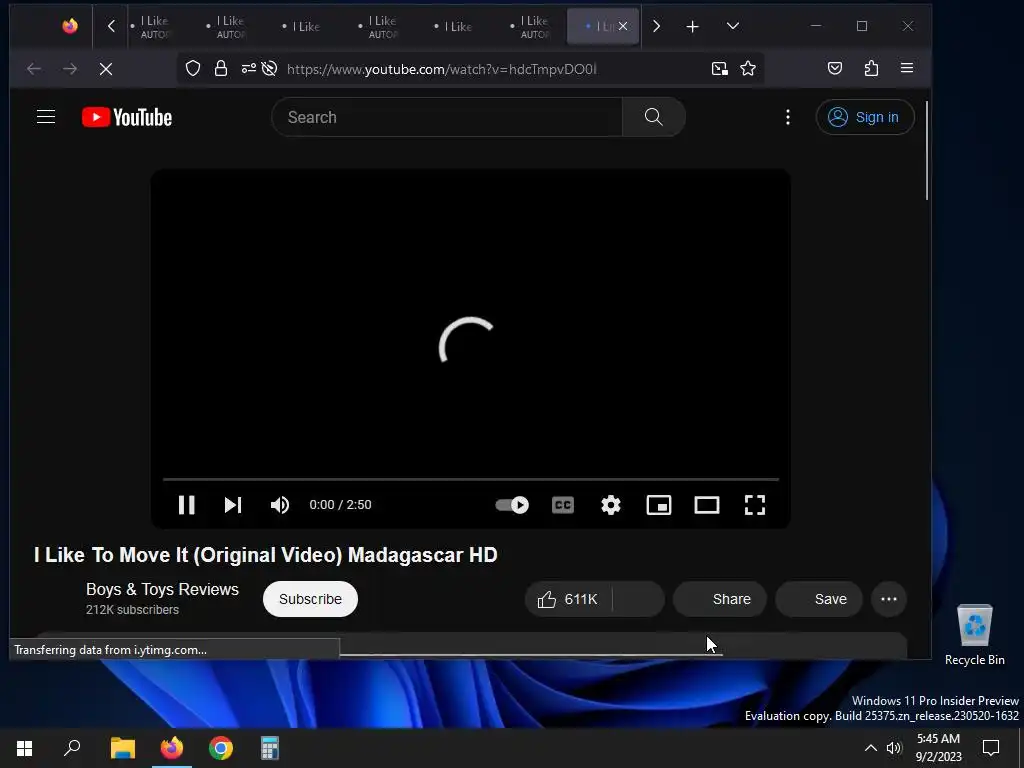Open File Explorer from taskbar

122,748
